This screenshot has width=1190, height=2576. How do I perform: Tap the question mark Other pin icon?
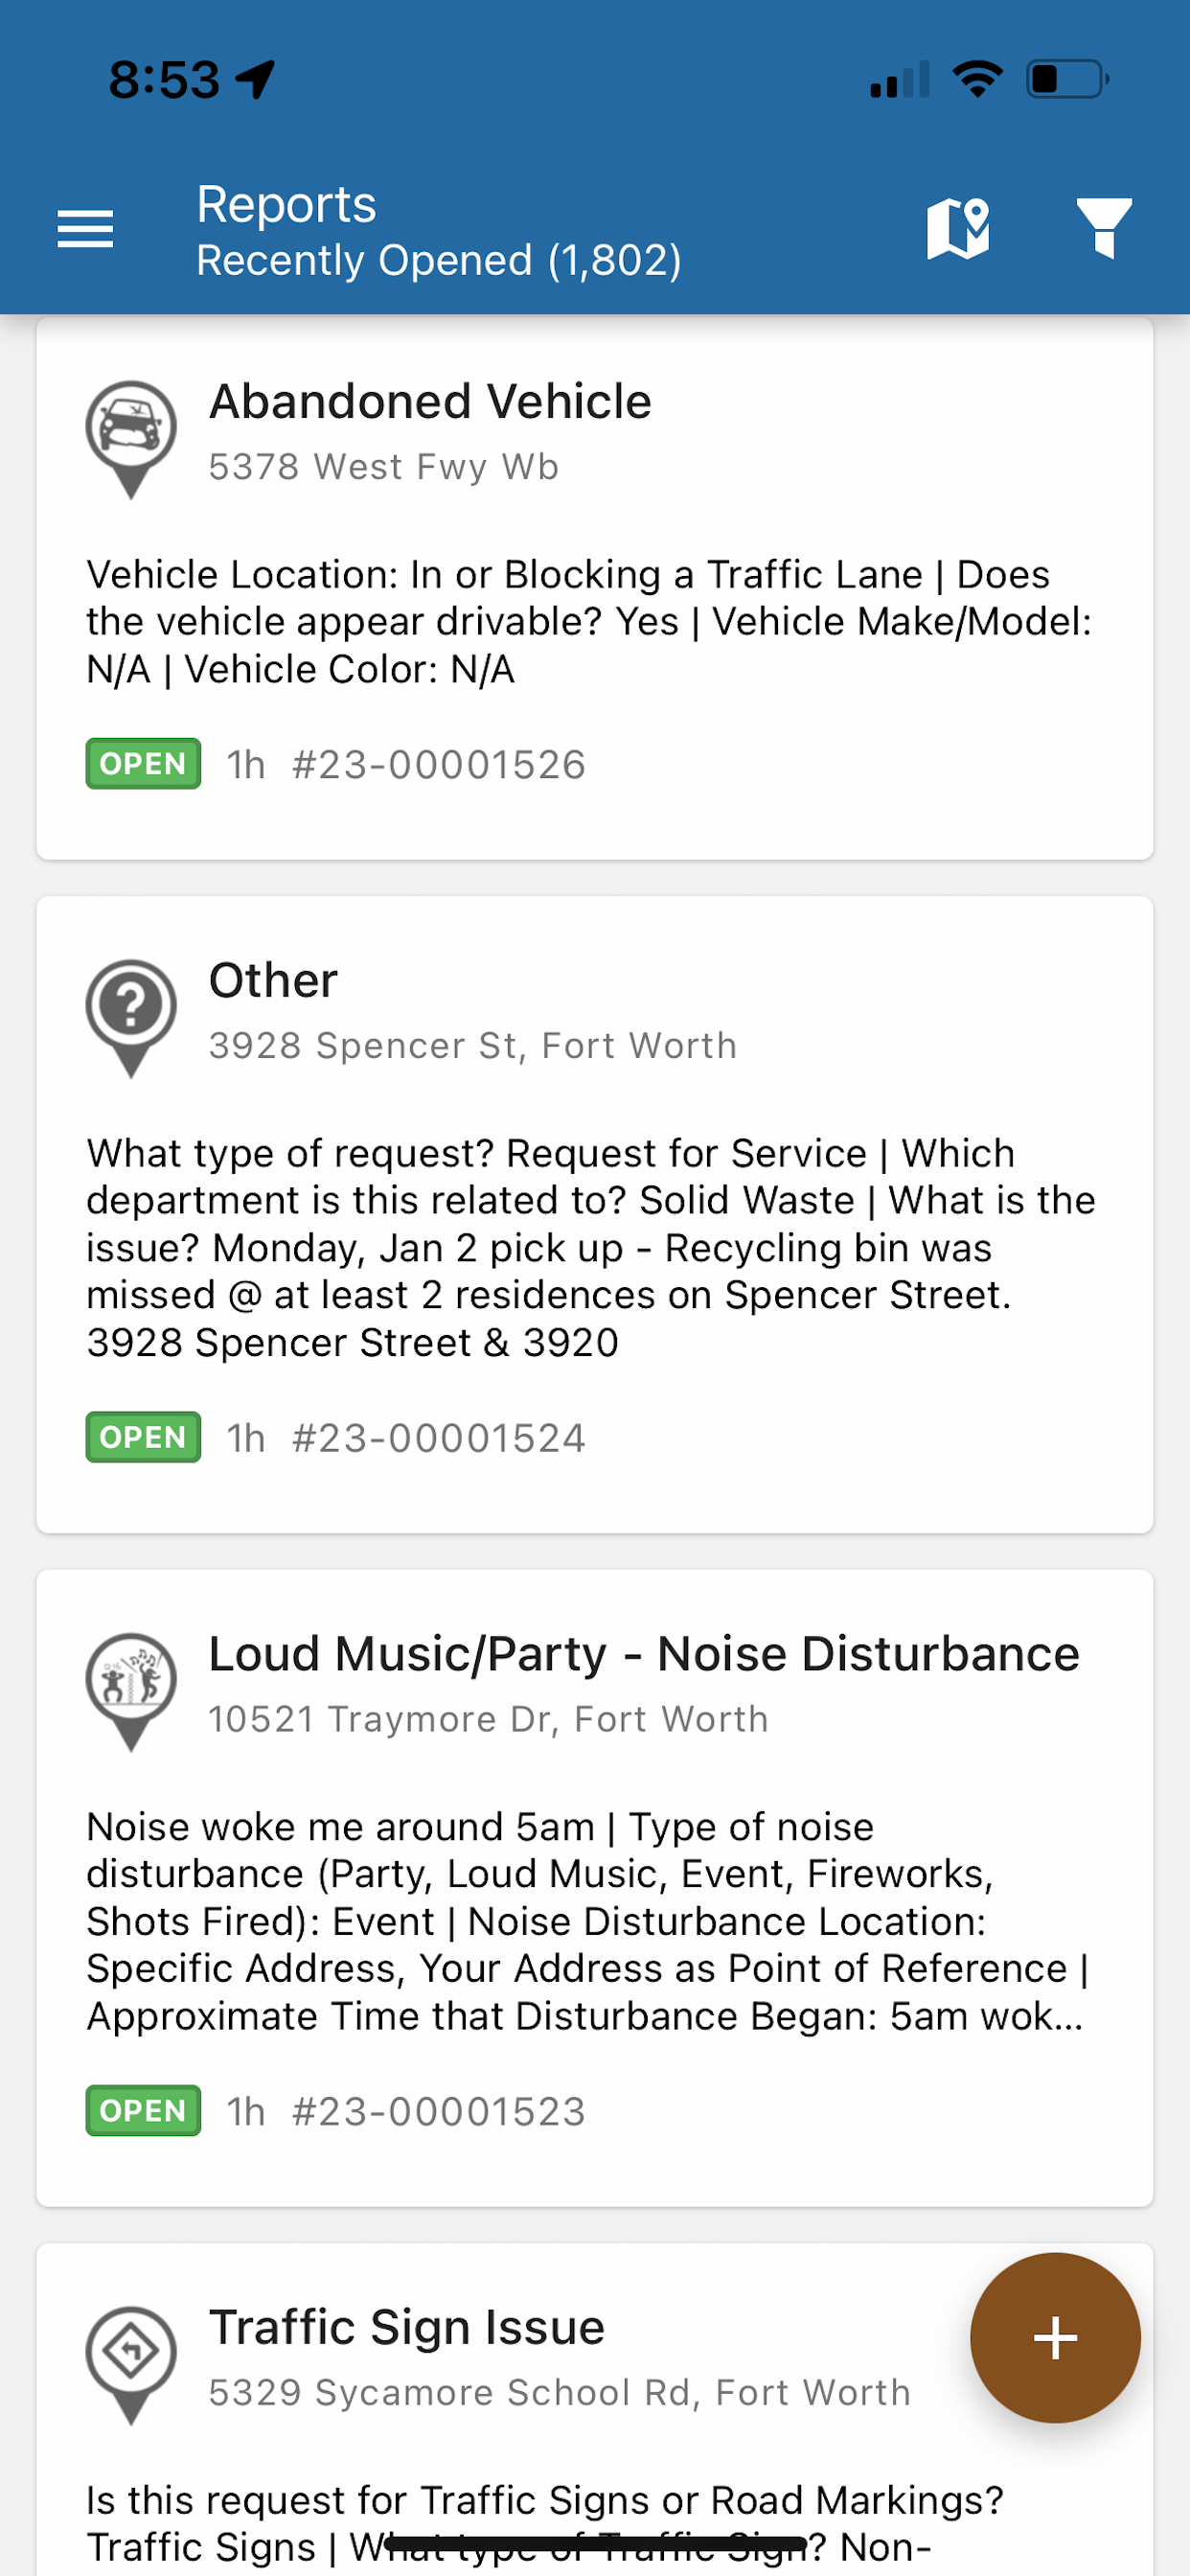click(x=131, y=1013)
